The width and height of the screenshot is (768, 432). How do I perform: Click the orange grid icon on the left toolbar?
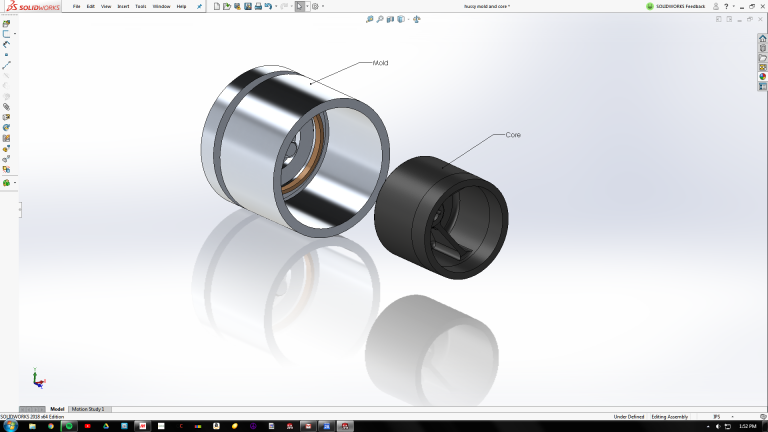click(x=6, y=139)
